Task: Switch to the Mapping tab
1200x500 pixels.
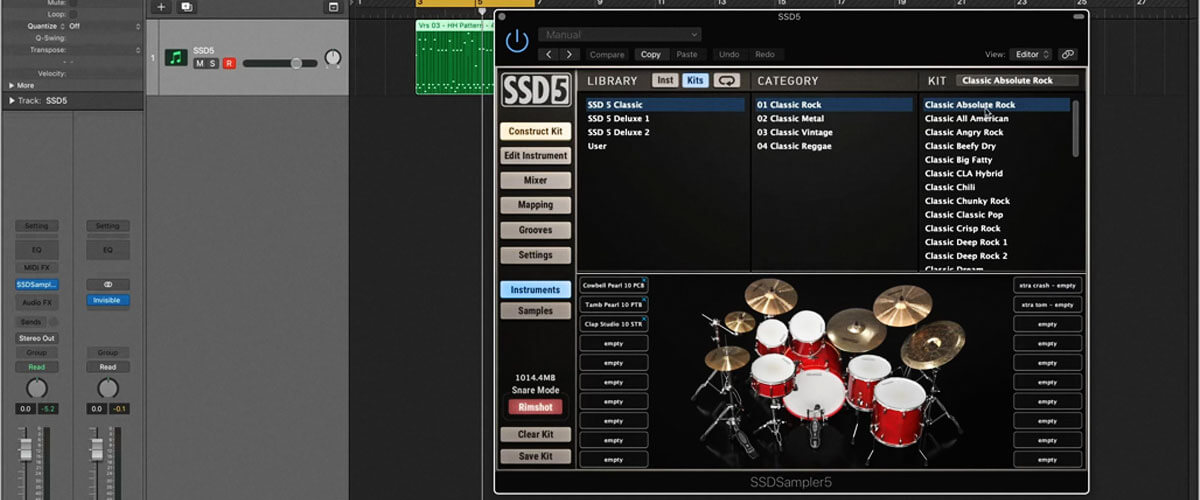Action: 535,205
